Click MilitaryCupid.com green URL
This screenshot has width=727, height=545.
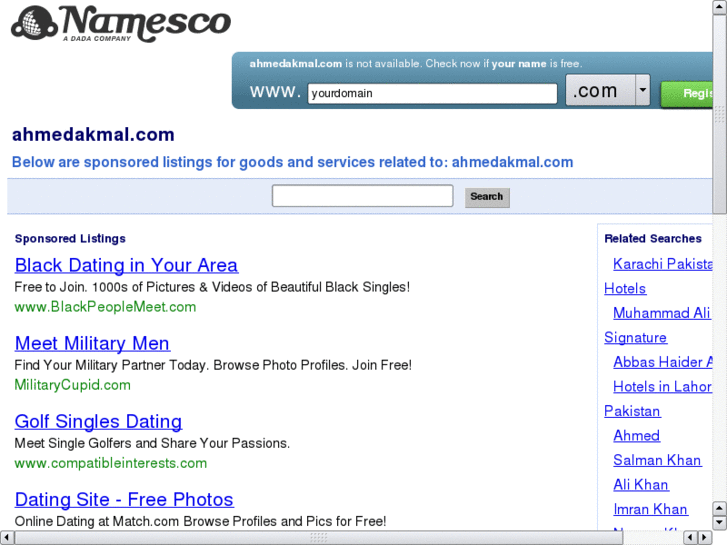tap(72, 385)
